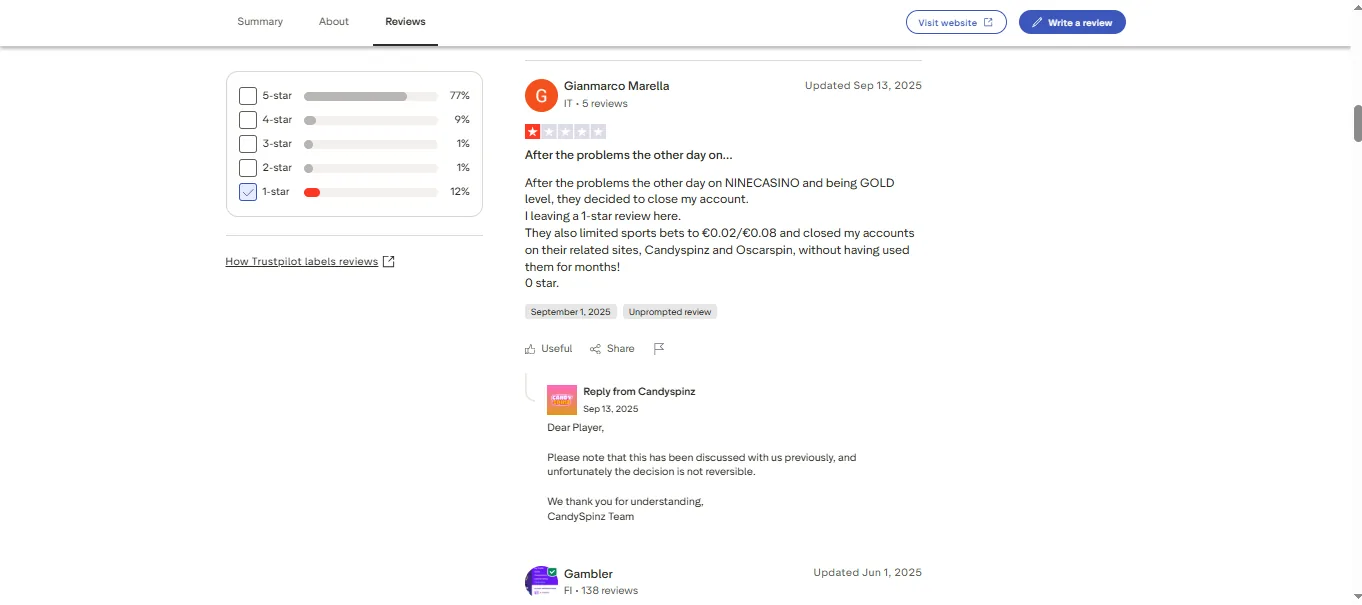Select the Reviews tab
The height and width of the screenshot is (605, 1362).
405,22
